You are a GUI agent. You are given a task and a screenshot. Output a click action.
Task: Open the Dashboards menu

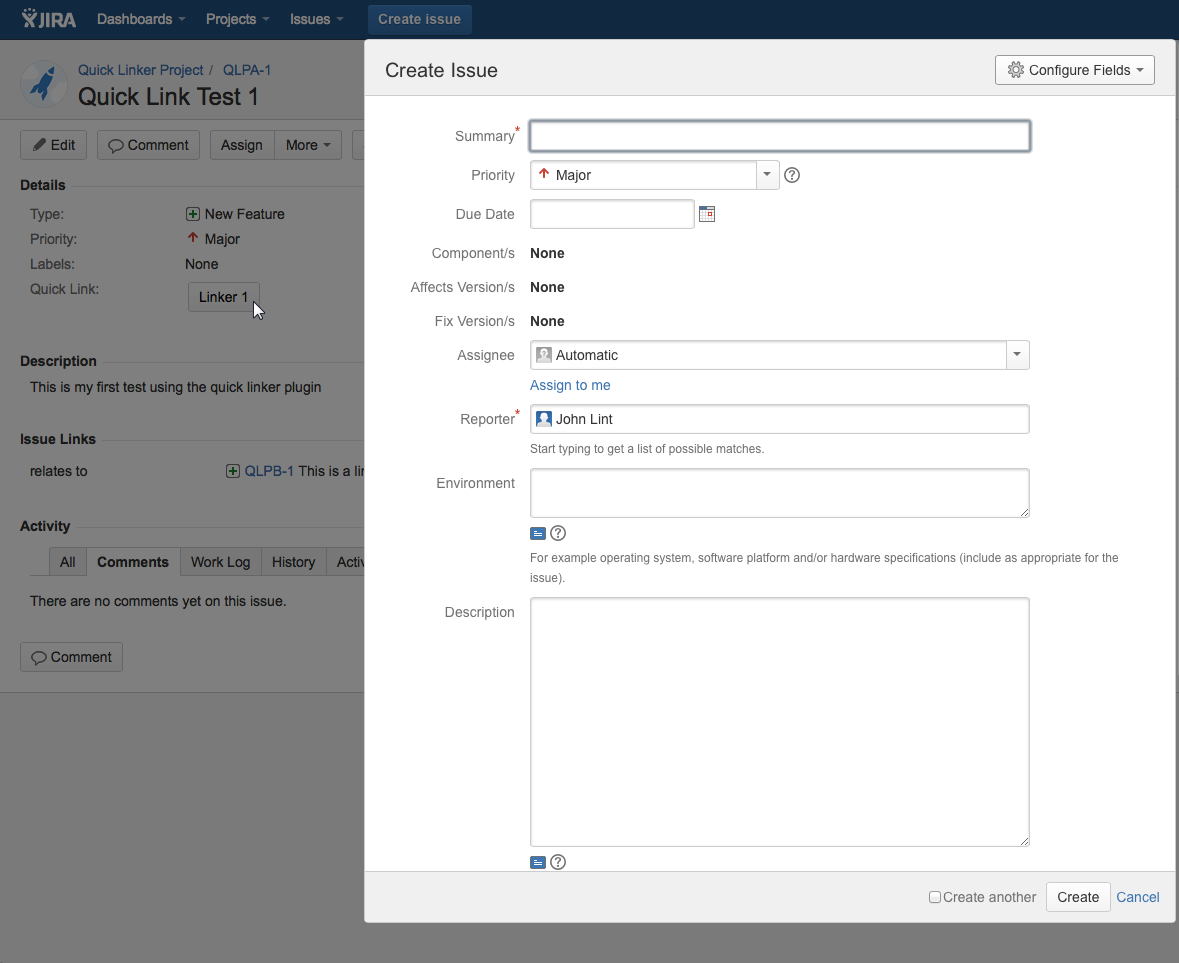pyautogui.click(x=141, y=19)
